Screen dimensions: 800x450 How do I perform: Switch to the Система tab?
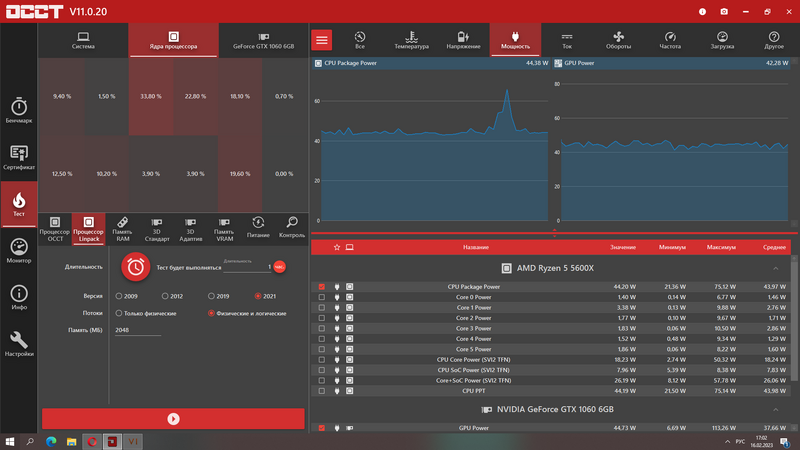click(x=83, y=40)
